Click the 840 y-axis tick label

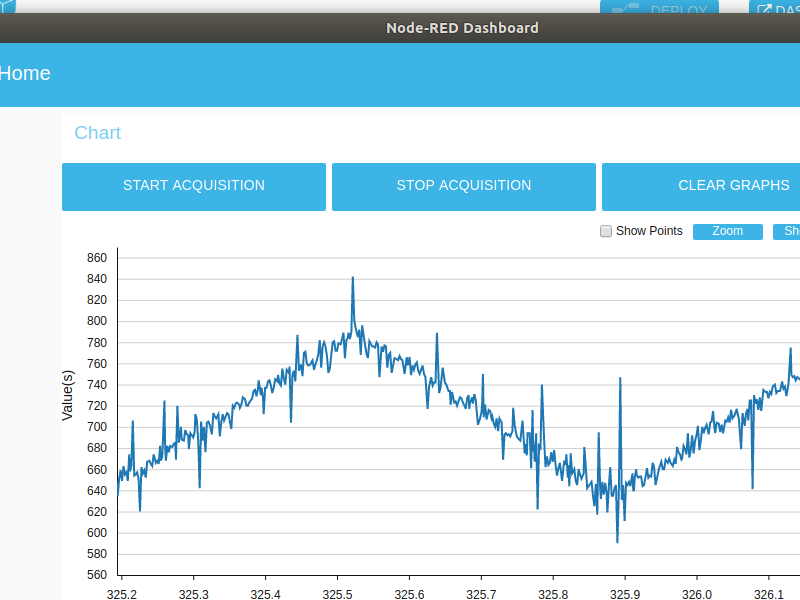[x=97, y=279]
